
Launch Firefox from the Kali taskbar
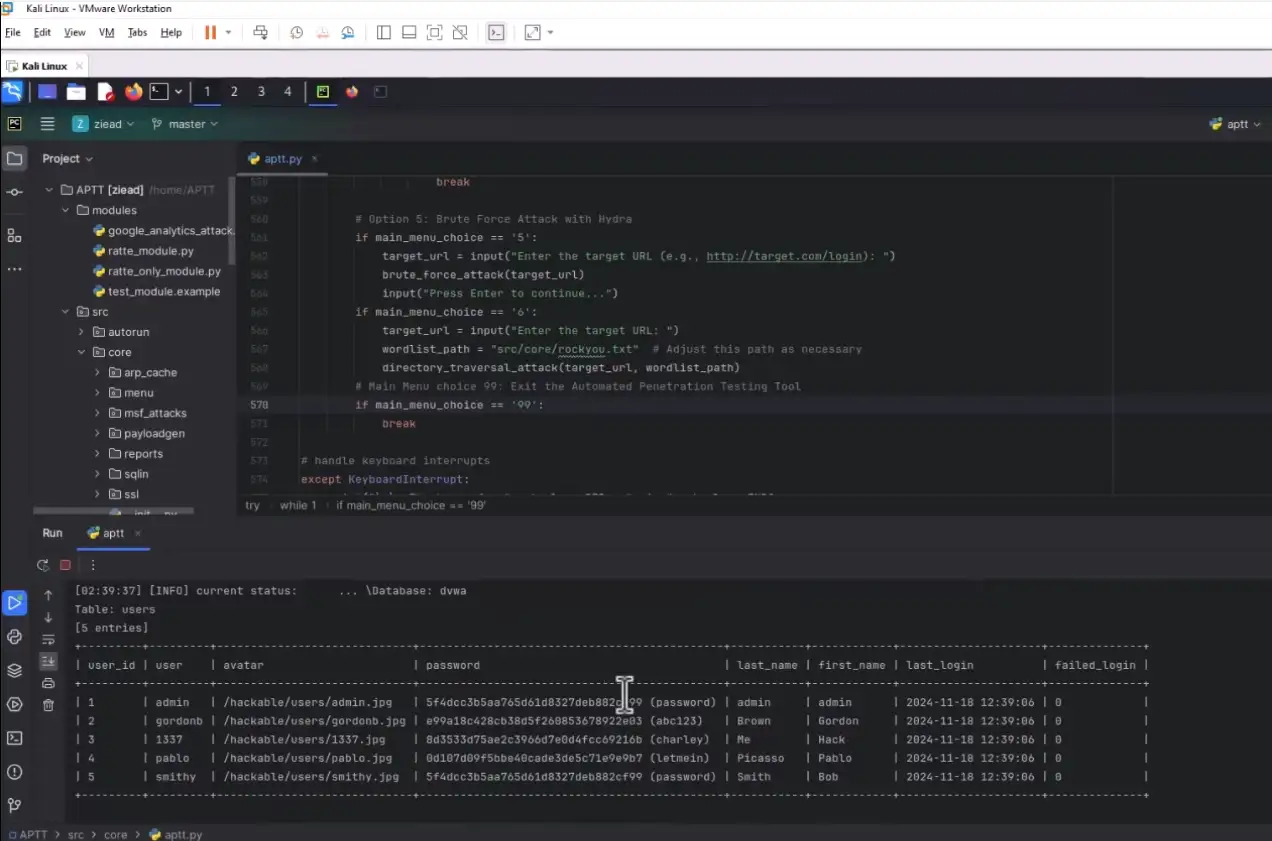point(133,91)
